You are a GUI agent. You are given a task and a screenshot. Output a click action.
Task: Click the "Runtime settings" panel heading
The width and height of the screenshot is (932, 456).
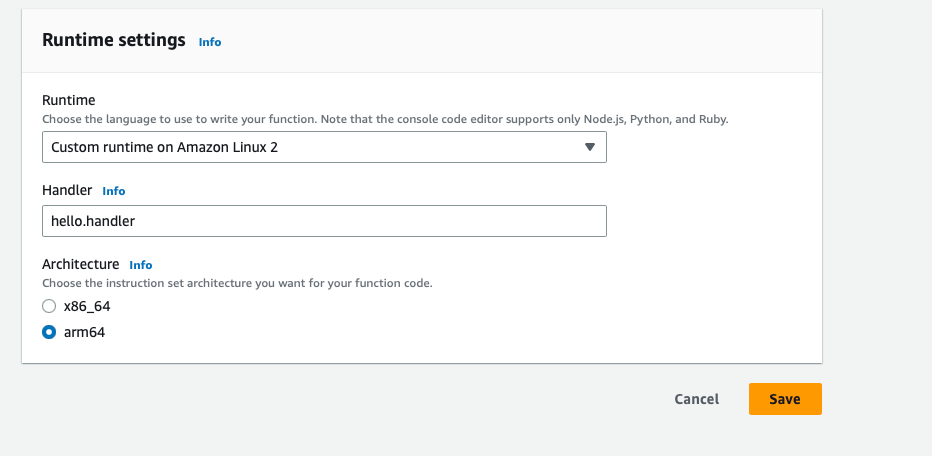[114, 40]
